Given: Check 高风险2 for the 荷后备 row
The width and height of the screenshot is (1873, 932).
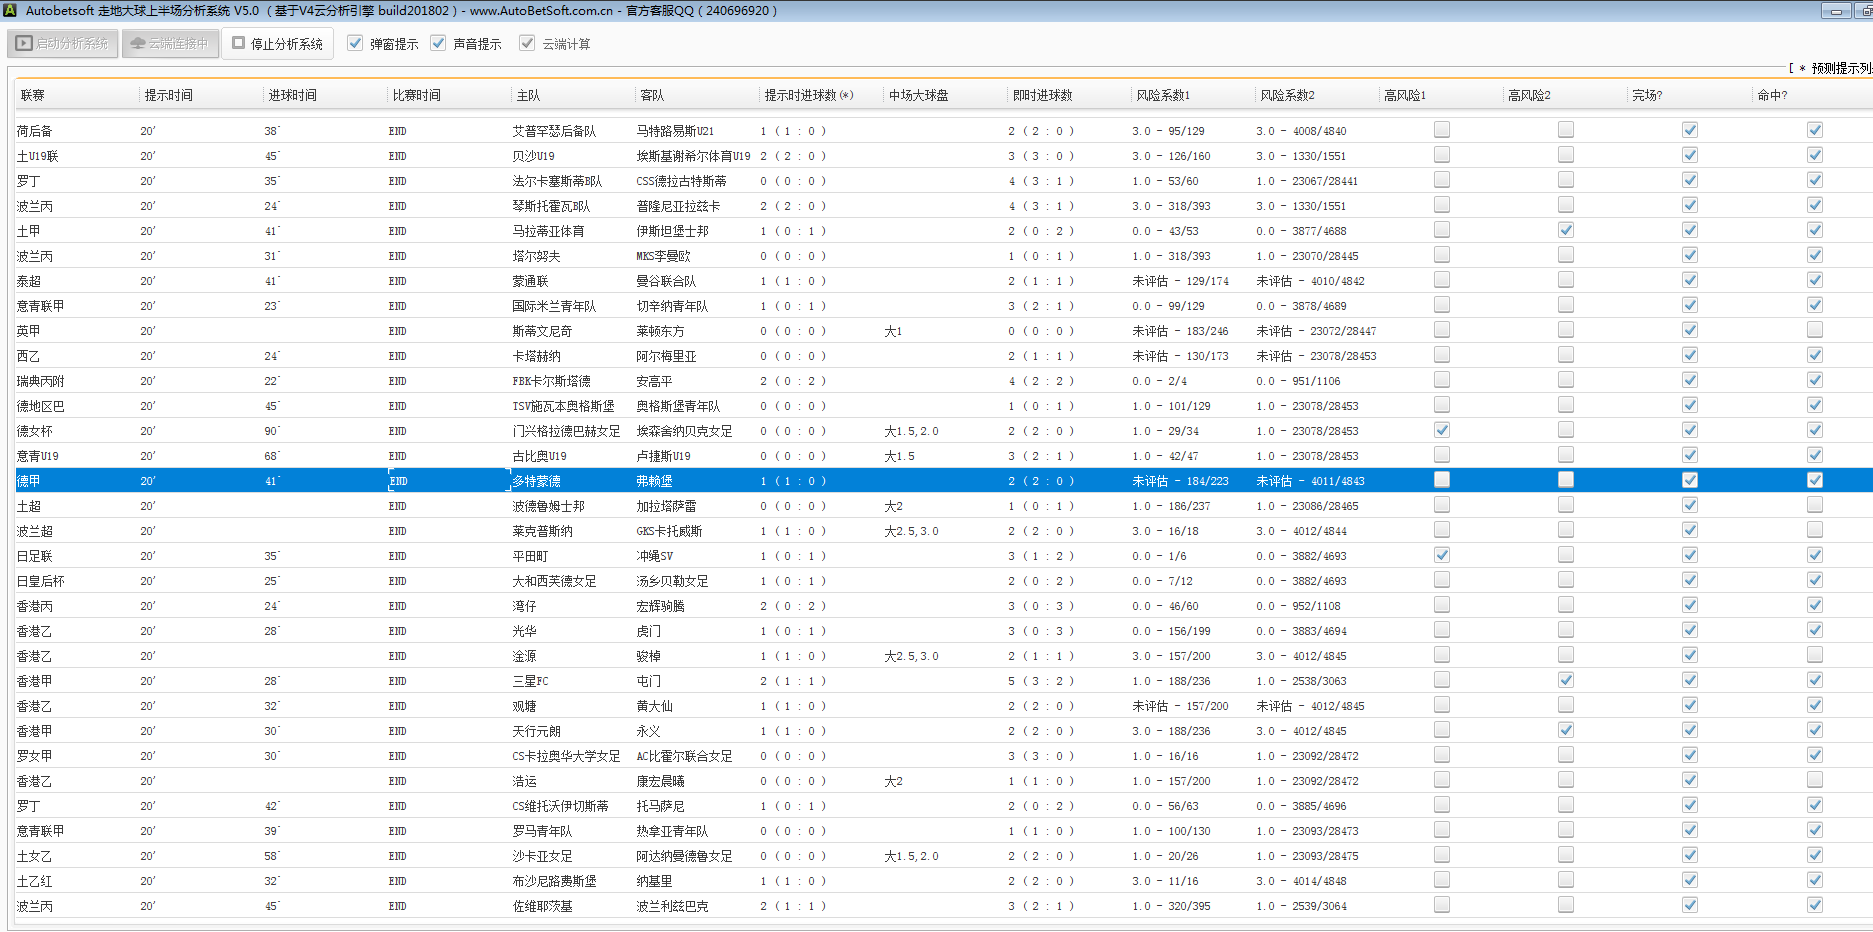Looking at the screenshot, I should click(x=1565, y=130).
